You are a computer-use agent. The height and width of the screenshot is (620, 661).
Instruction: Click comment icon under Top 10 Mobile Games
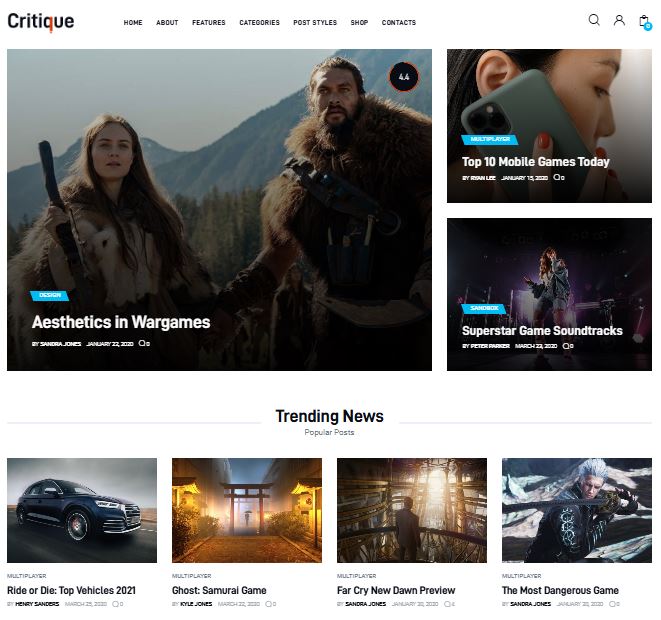pos(559,177)
